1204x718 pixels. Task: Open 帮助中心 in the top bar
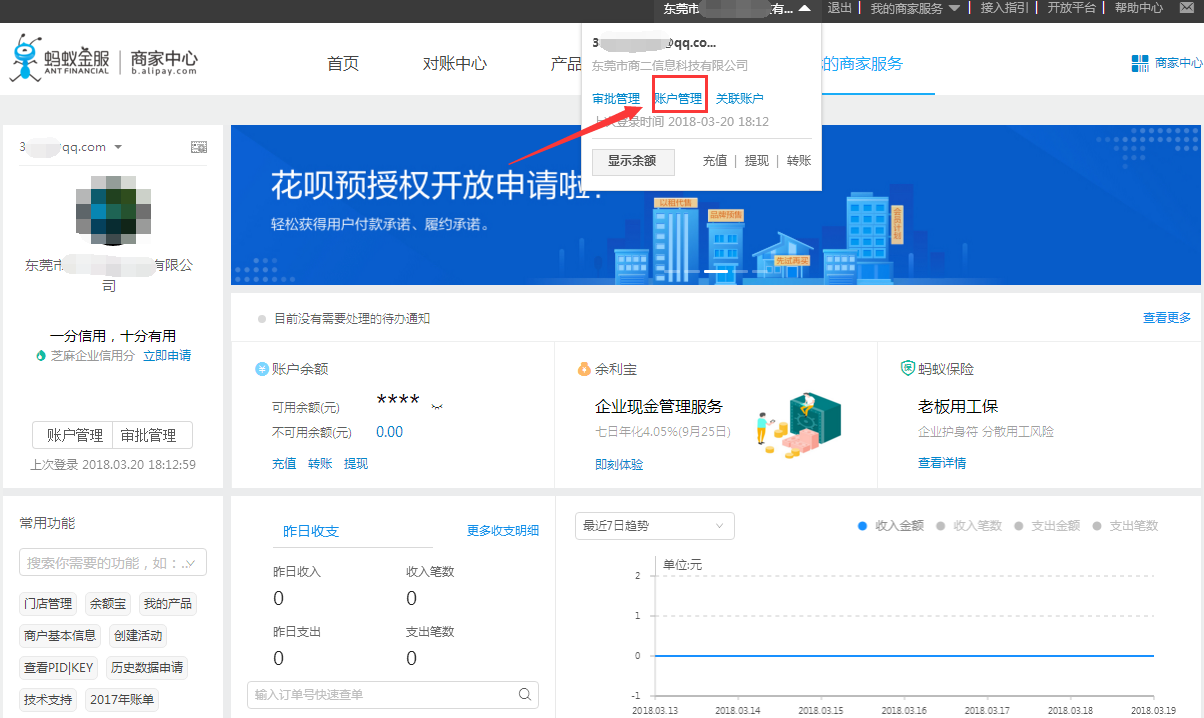point(1139,8)
